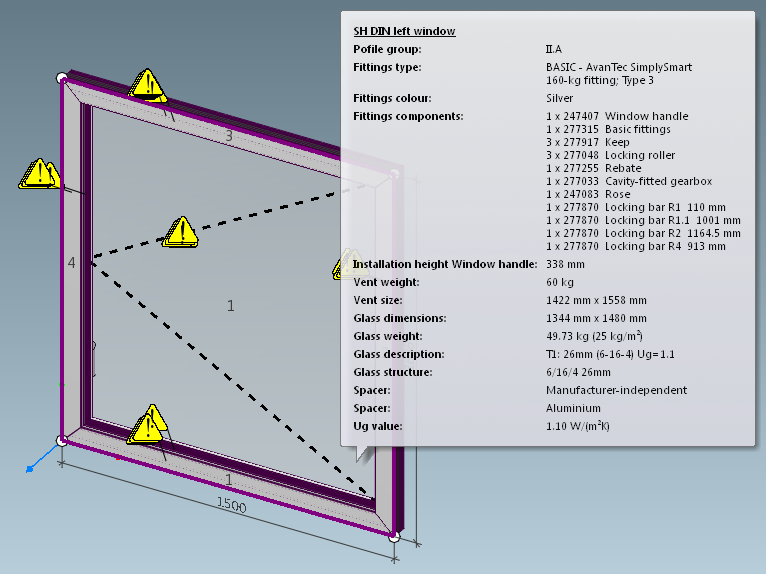This screenshot has width=766, height=574.
Task: Click field number 1 in the glass centre
Action: point(230,306)
